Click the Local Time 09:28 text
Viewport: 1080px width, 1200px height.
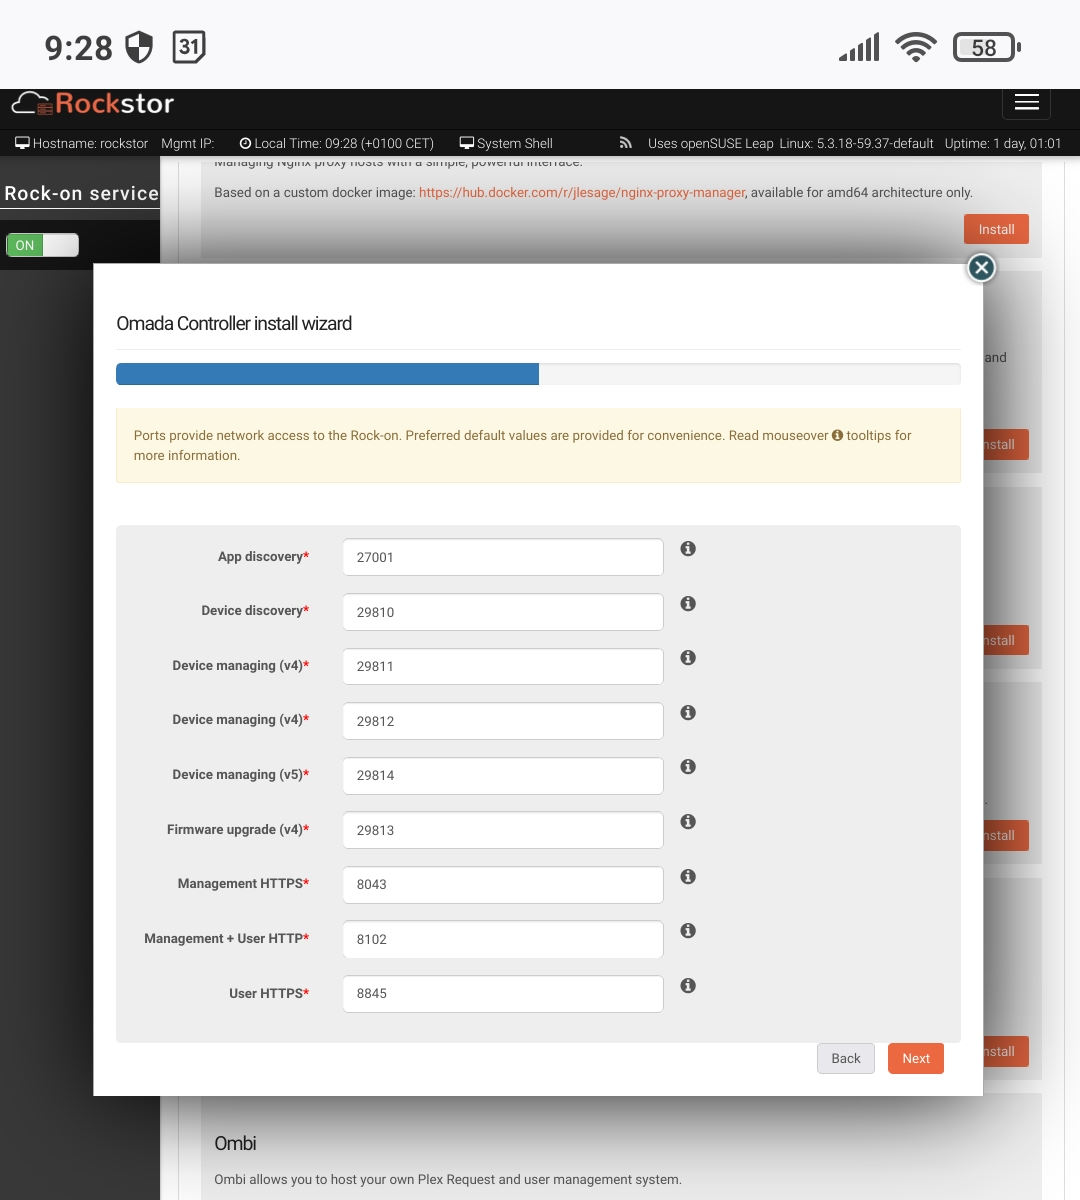tap(344, 143)
